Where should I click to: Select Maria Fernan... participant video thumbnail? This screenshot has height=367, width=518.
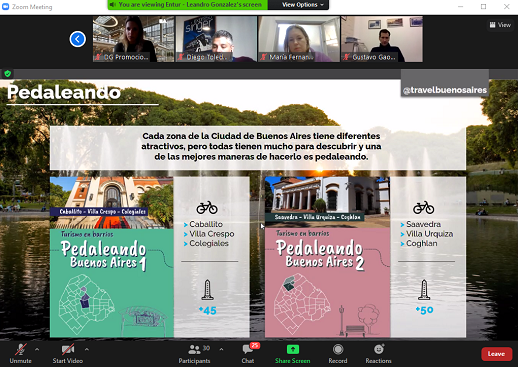click(299, 39)
